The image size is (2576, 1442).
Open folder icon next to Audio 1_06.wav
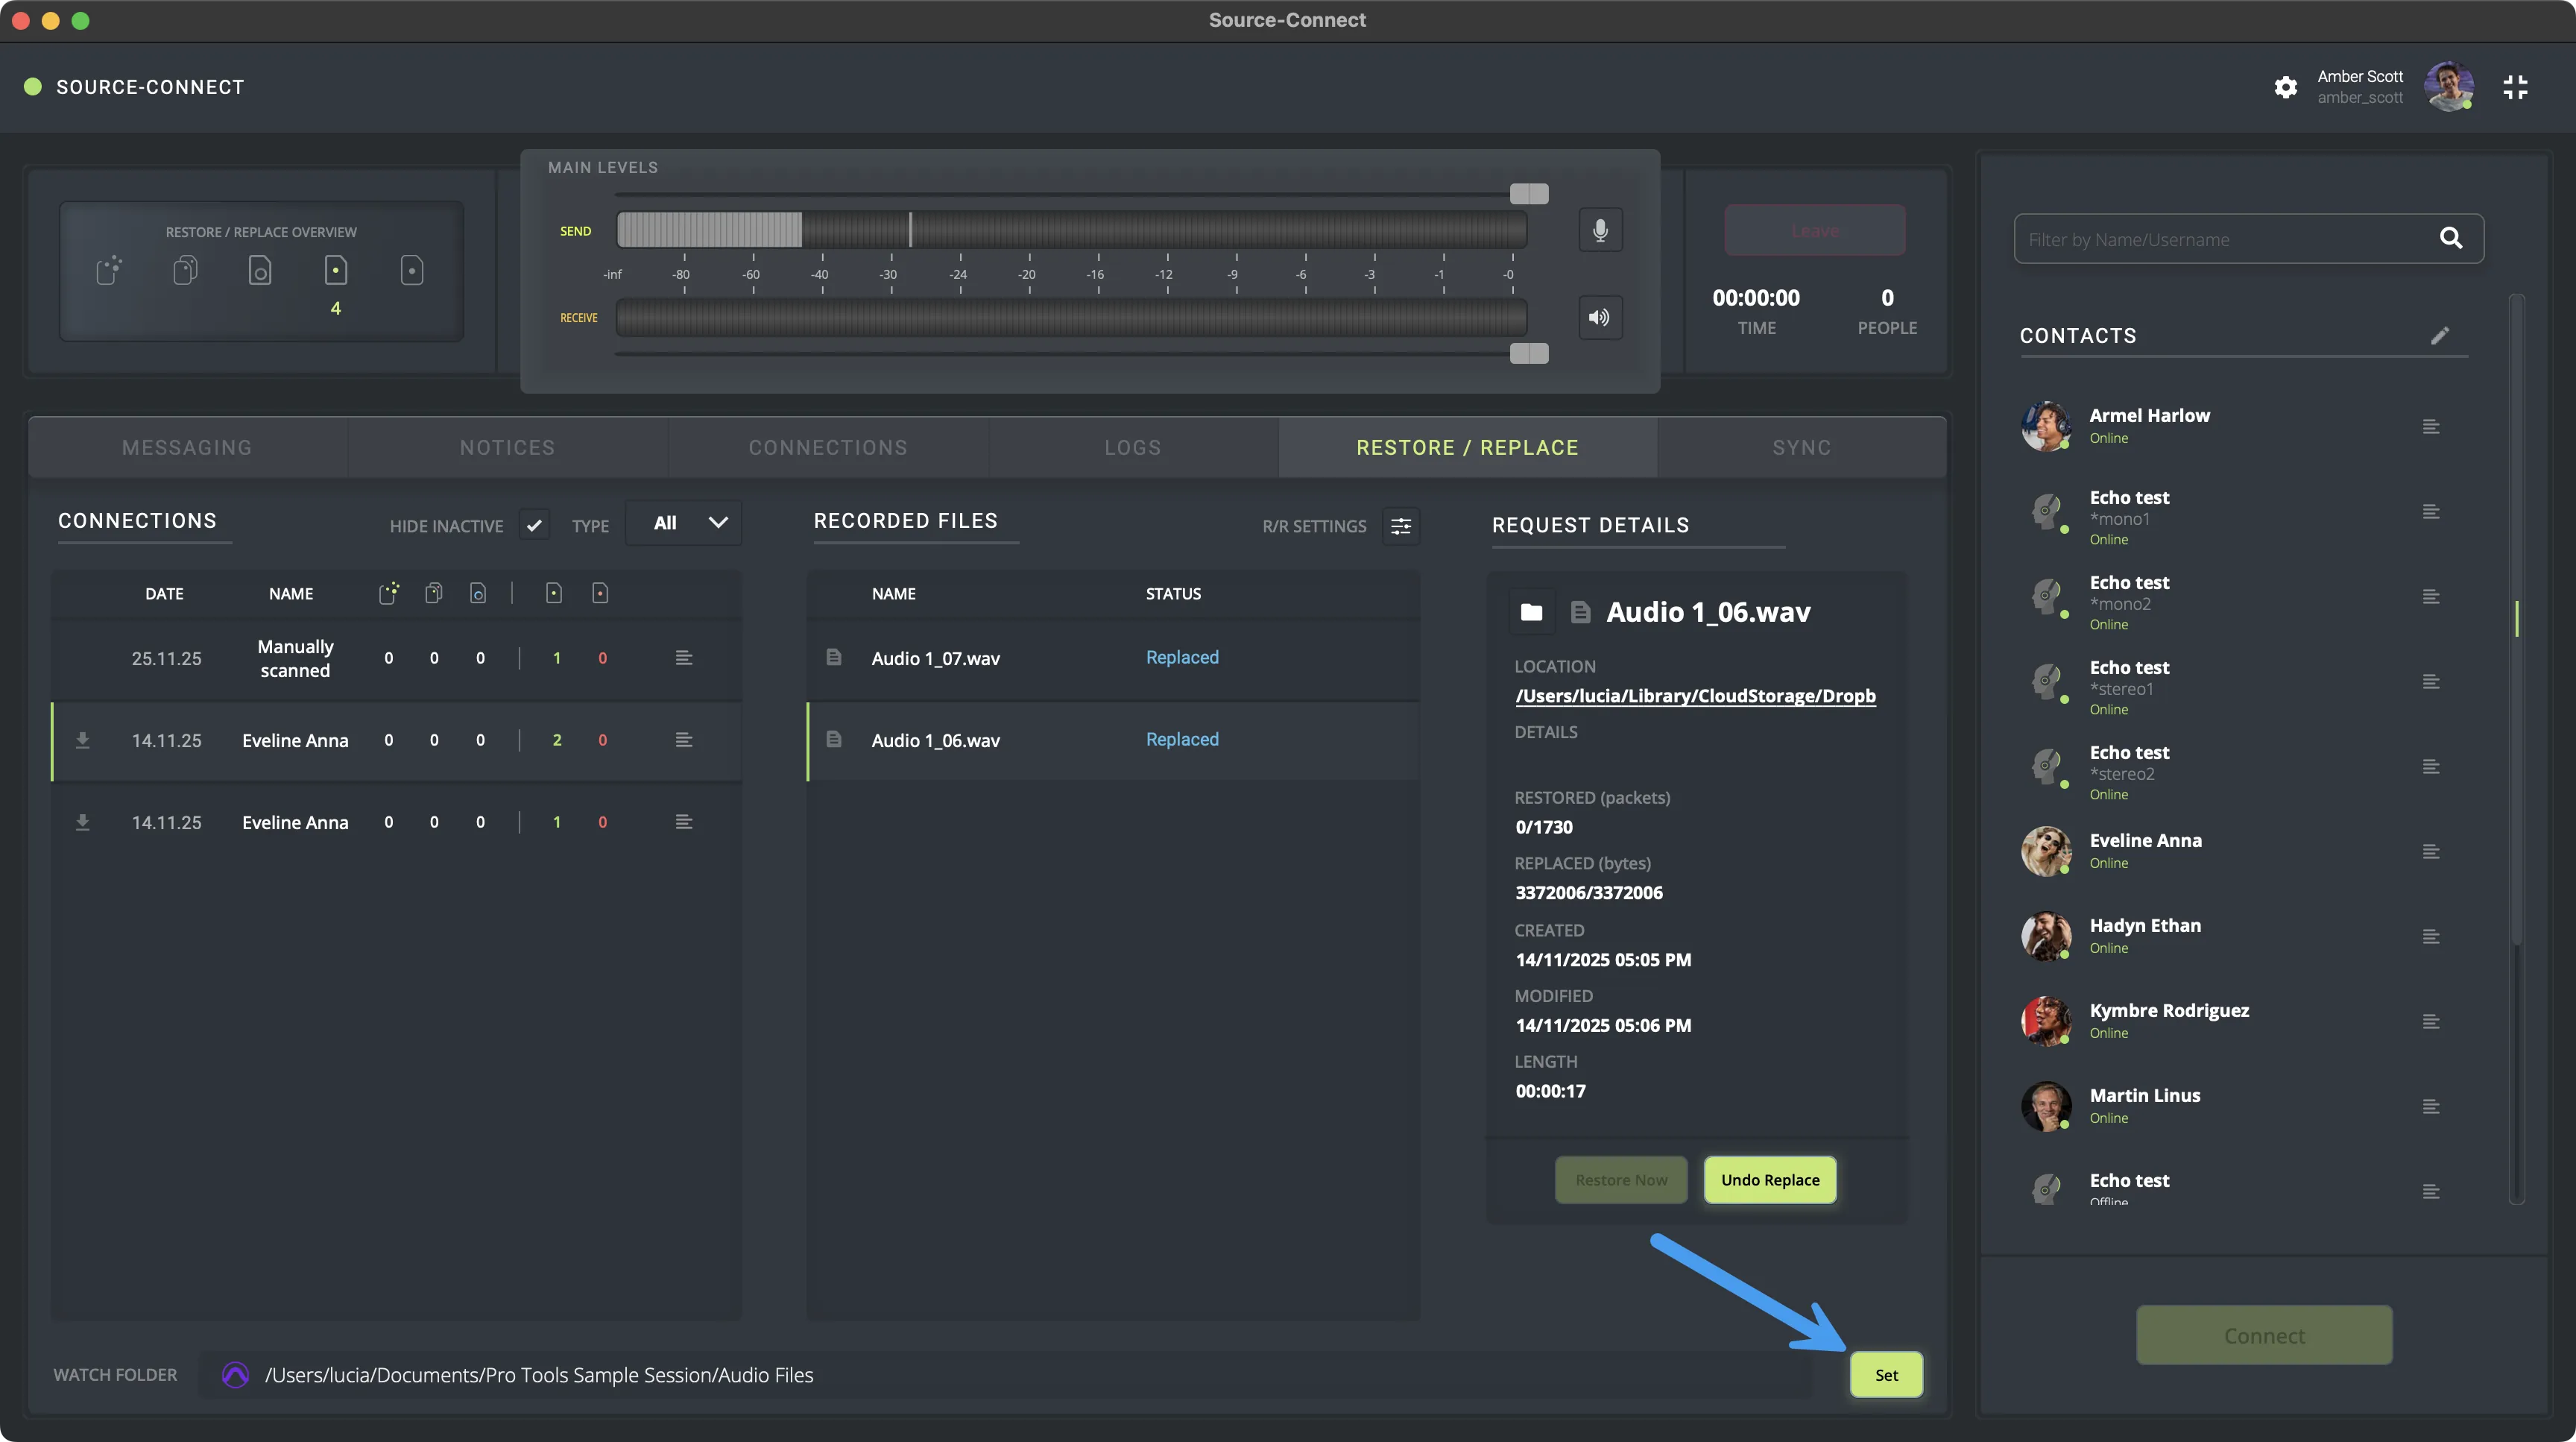[x=1531, y=612]
